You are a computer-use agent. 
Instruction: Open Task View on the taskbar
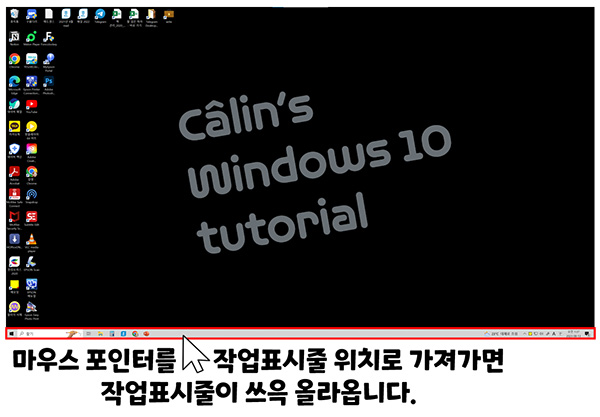click(x=88, y=334)
